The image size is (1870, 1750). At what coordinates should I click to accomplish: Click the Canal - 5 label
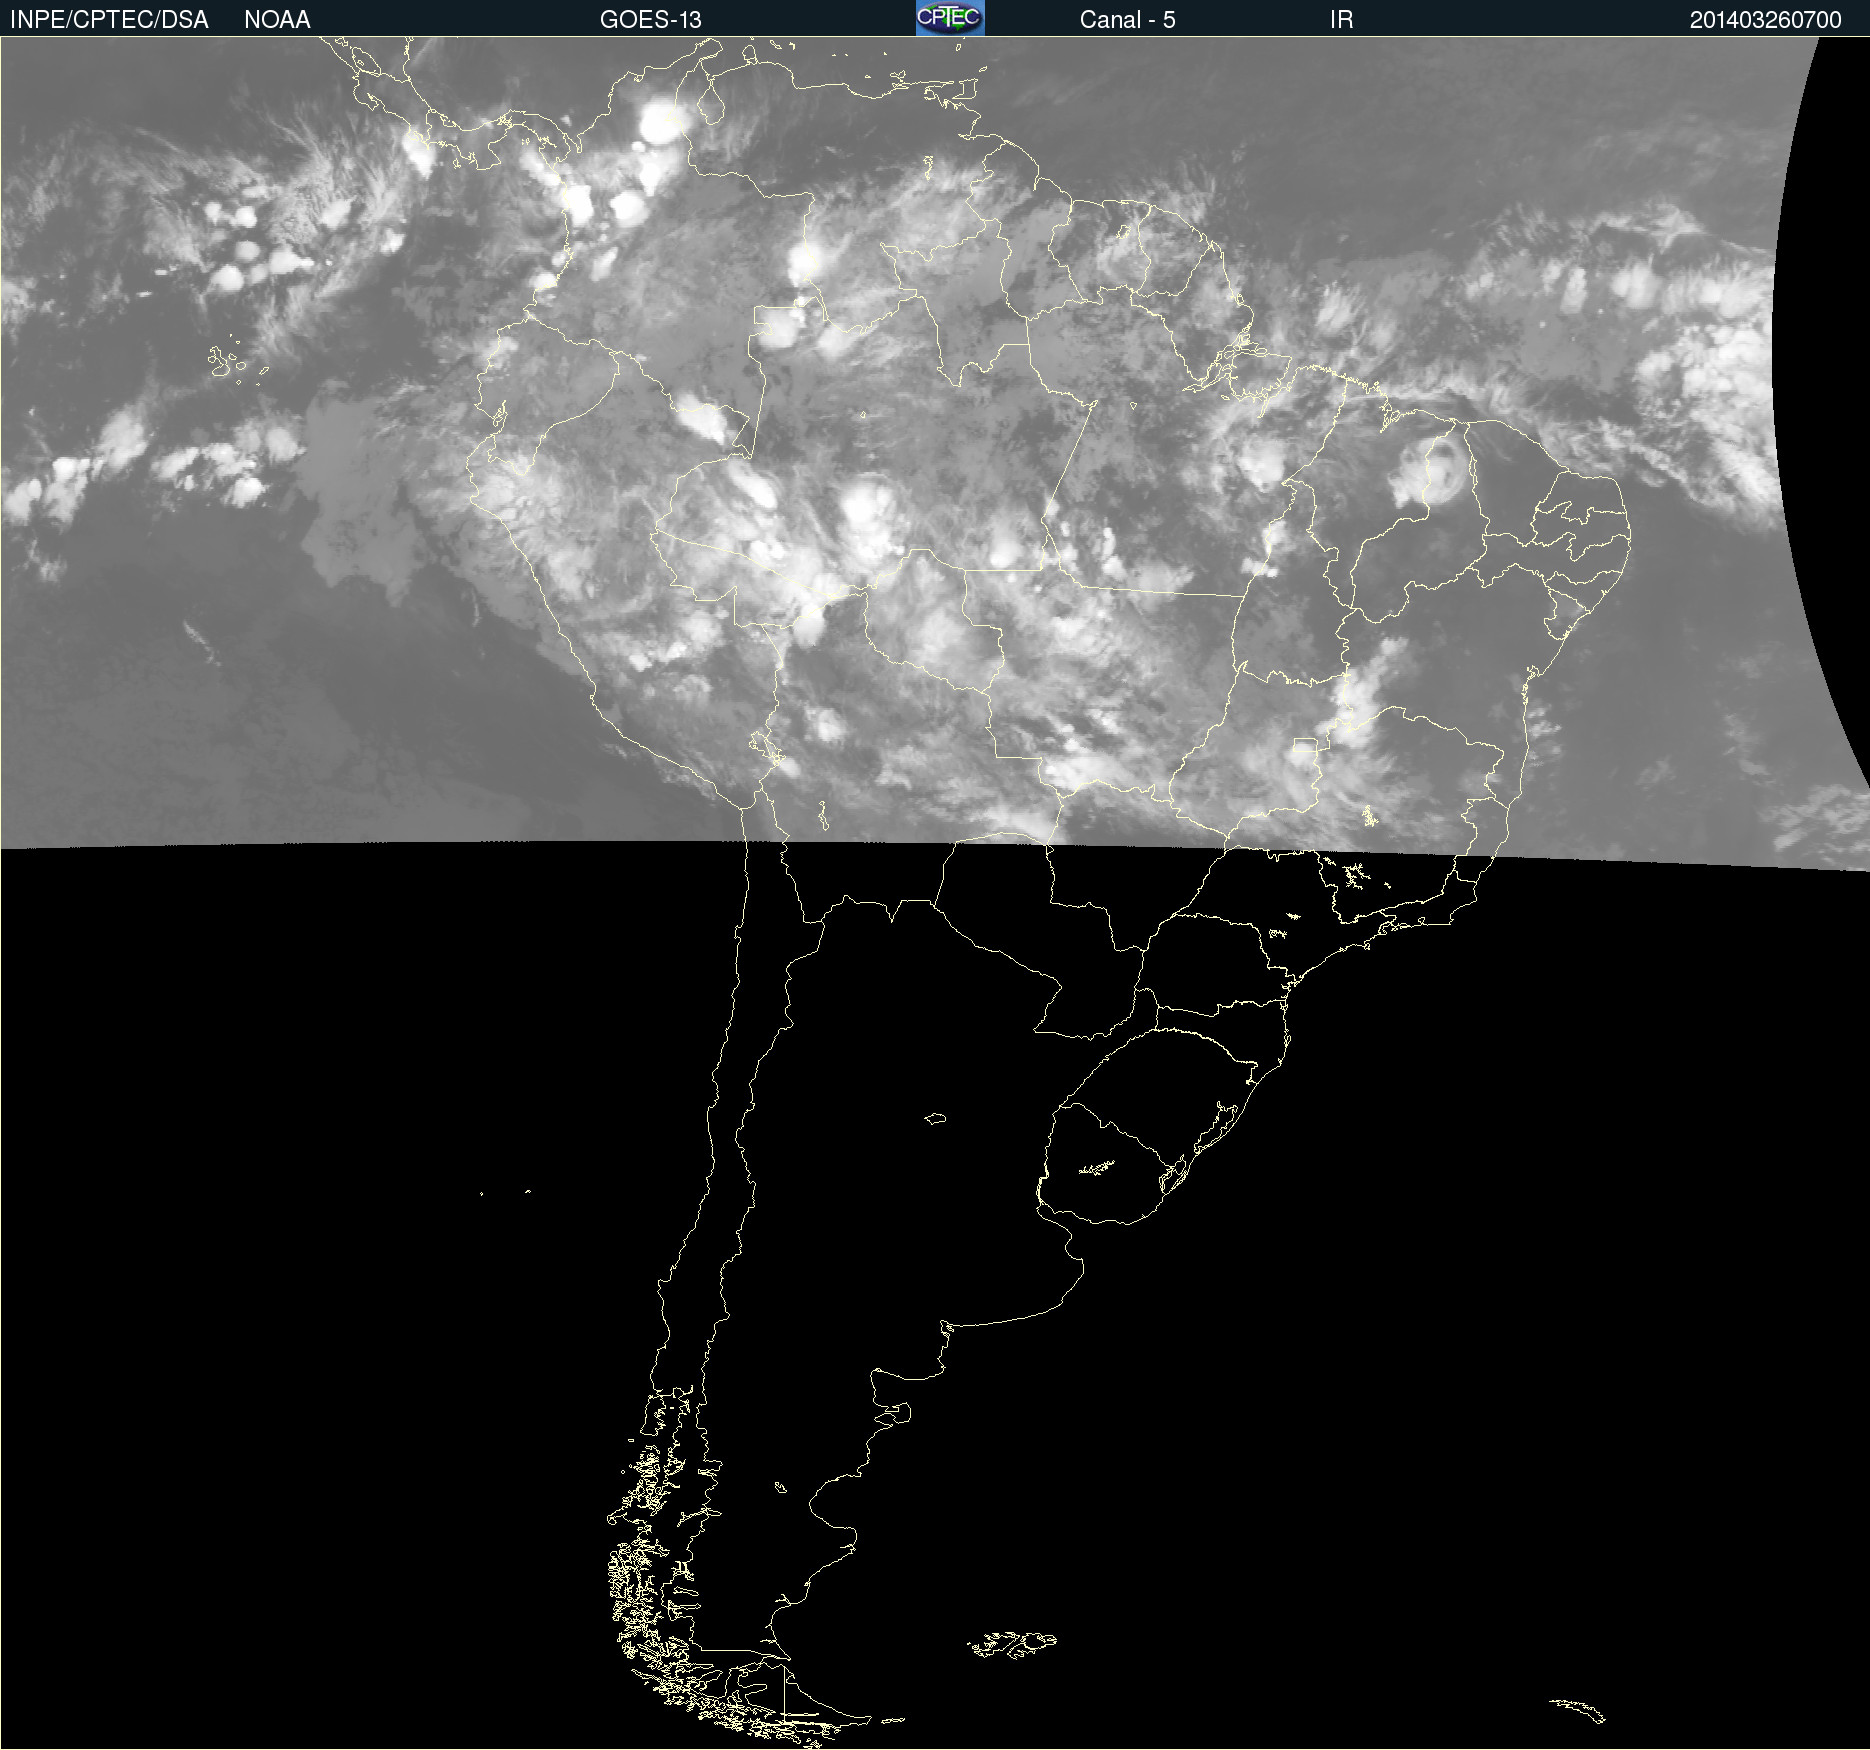1127,20
